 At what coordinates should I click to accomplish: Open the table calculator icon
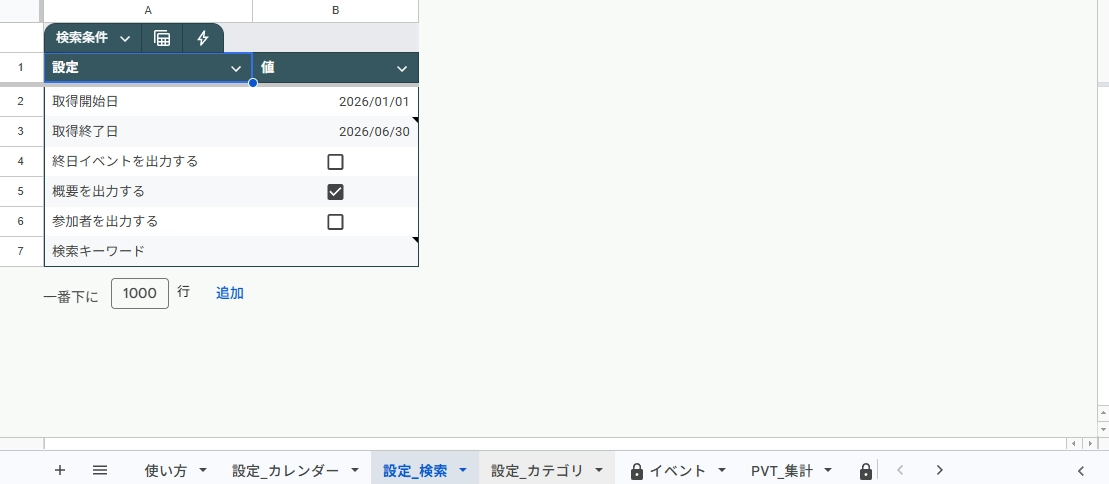coord(162,38)
